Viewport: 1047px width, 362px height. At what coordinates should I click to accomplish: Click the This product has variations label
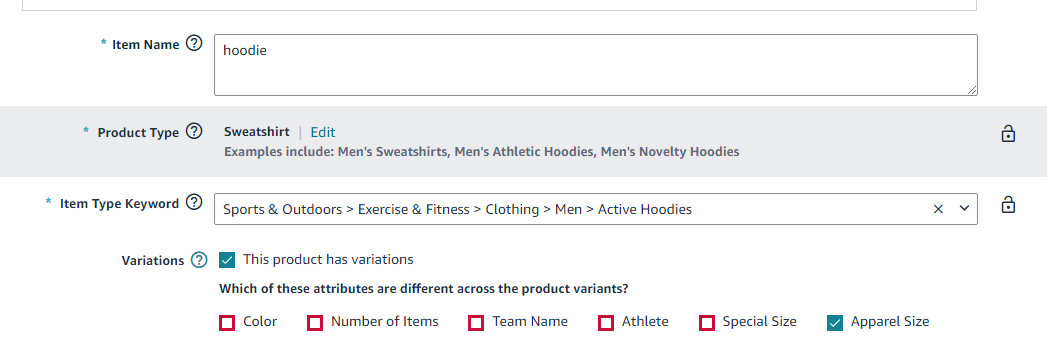point(328,259)
